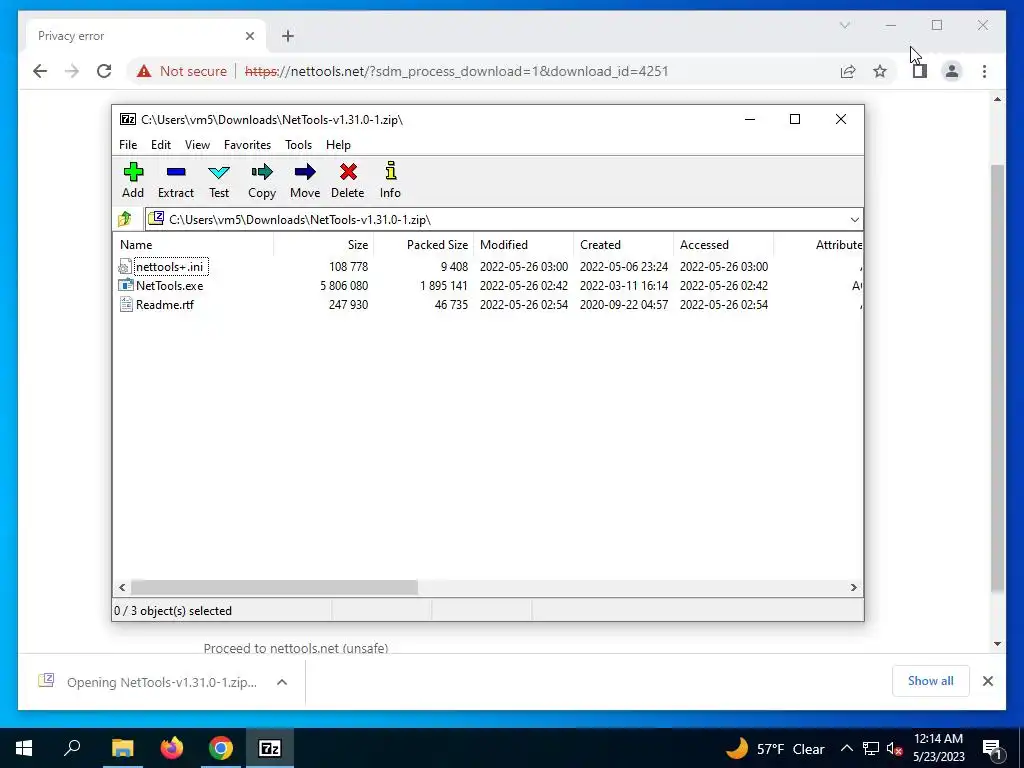This screenshot has height=768, width=1024.
Task: Click the muted volume tray icon
Action: [x=895, y=749]
